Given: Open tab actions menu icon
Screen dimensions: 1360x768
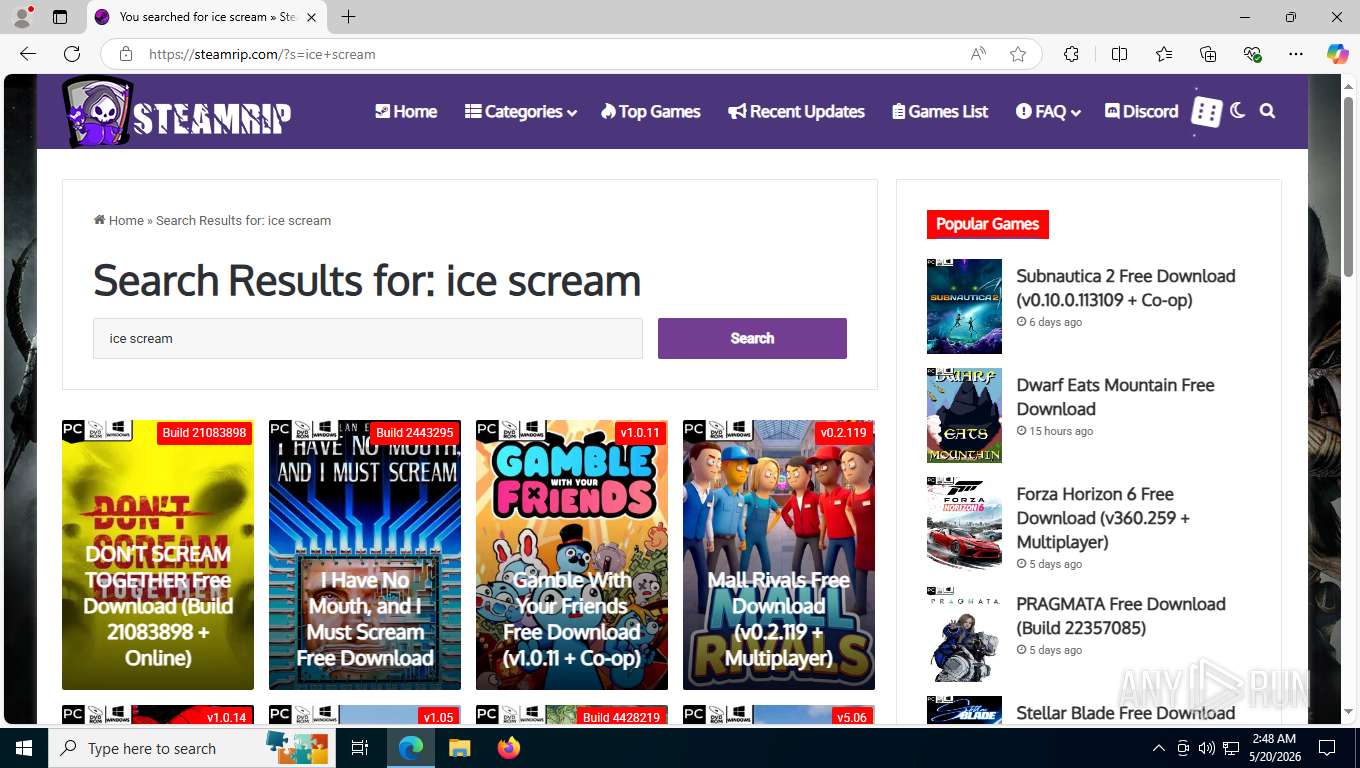Looking at the screenshot, I should [x=60, y=17].
